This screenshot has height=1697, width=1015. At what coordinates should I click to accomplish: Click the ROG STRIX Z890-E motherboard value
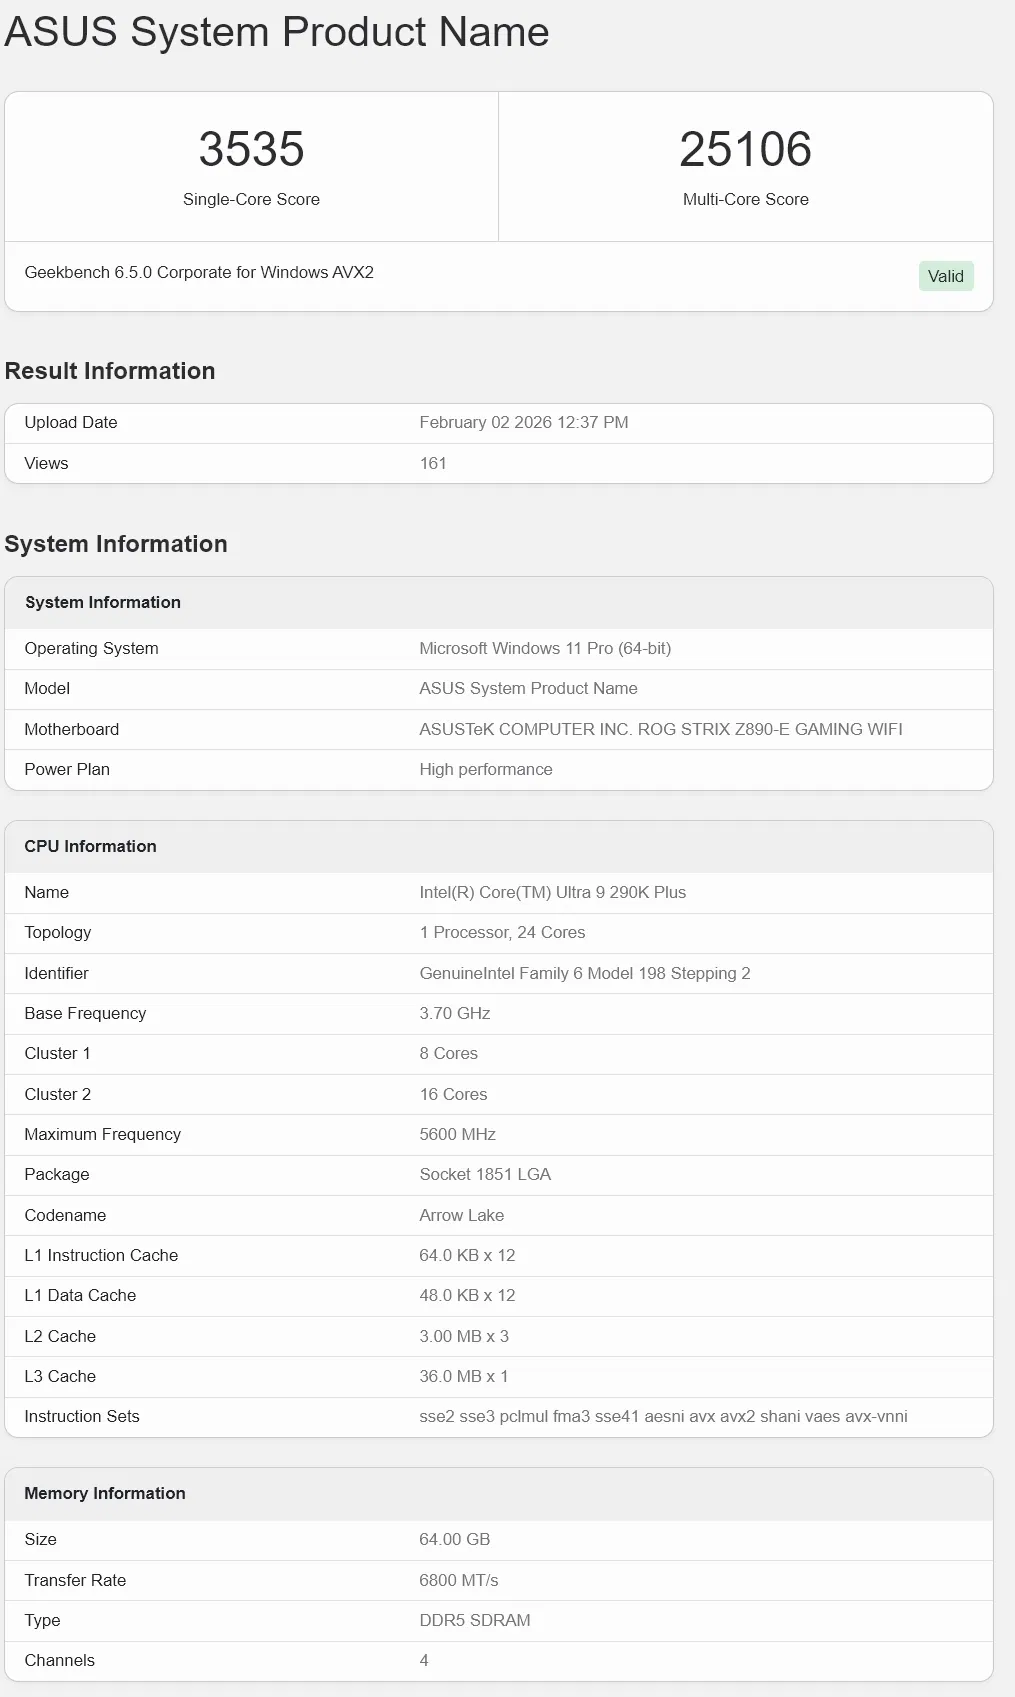[x=660, y=729]
